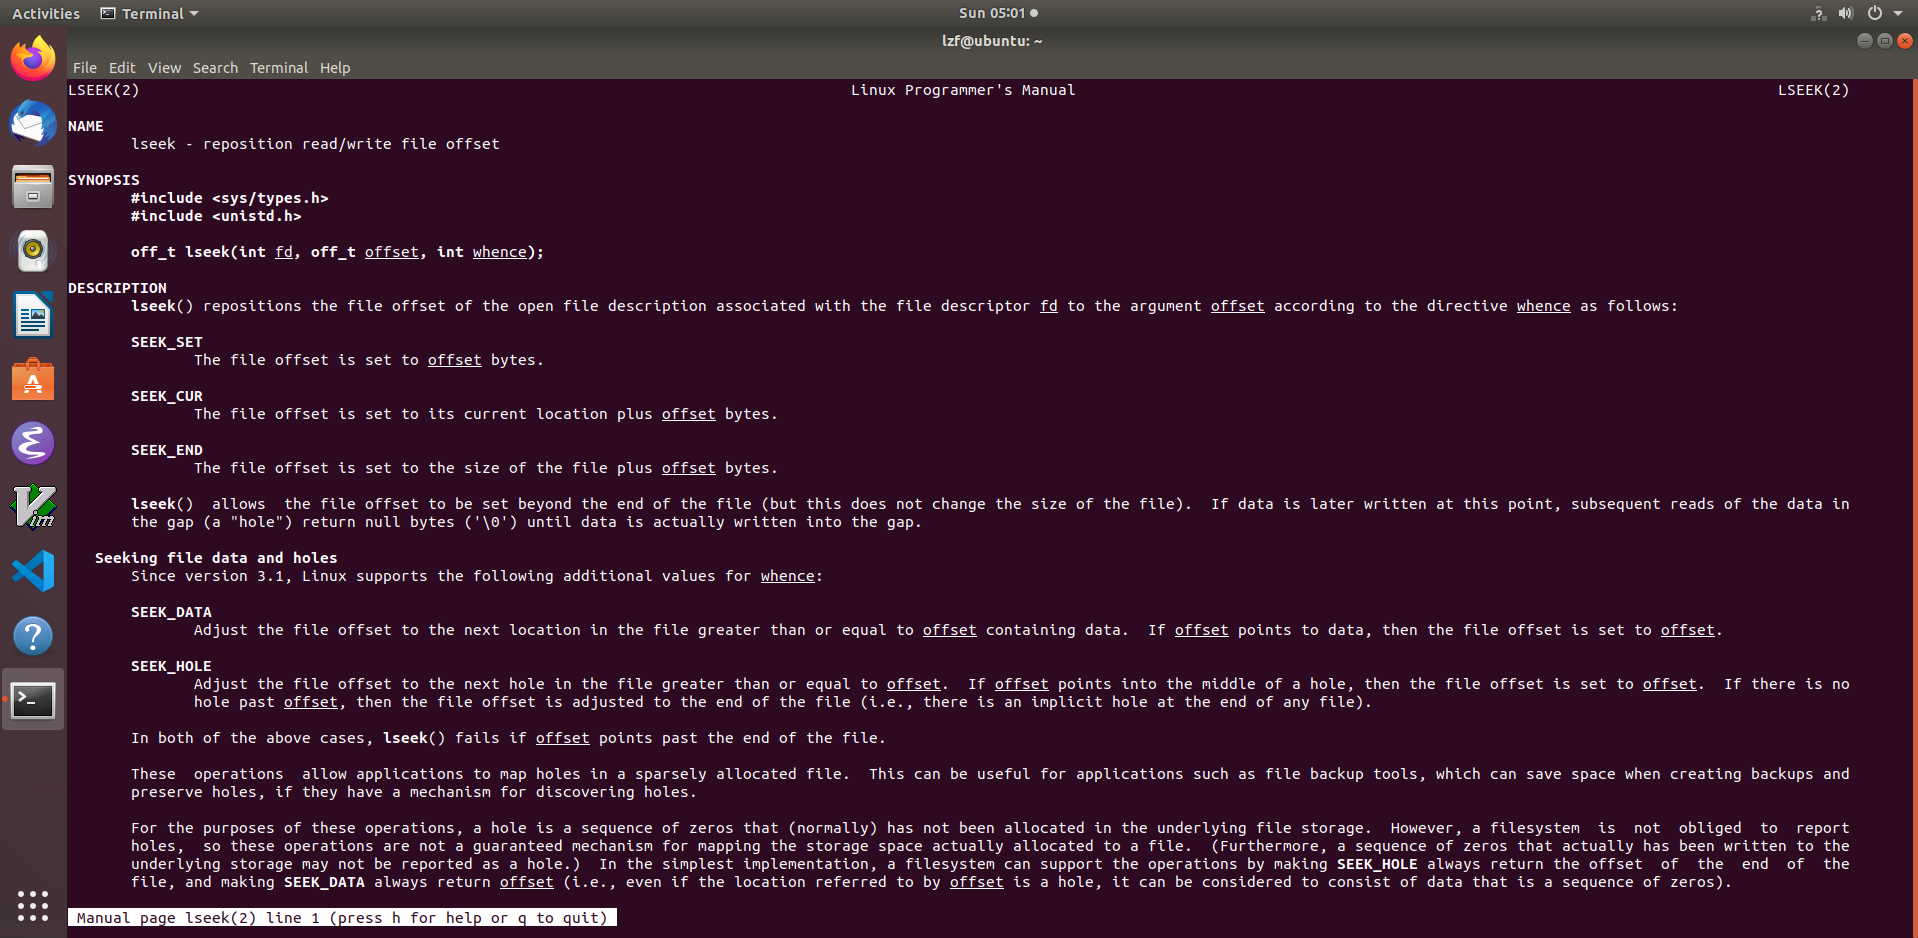Open Firefox from the dock
1918x938 pixels.
[x=33, y=58]
